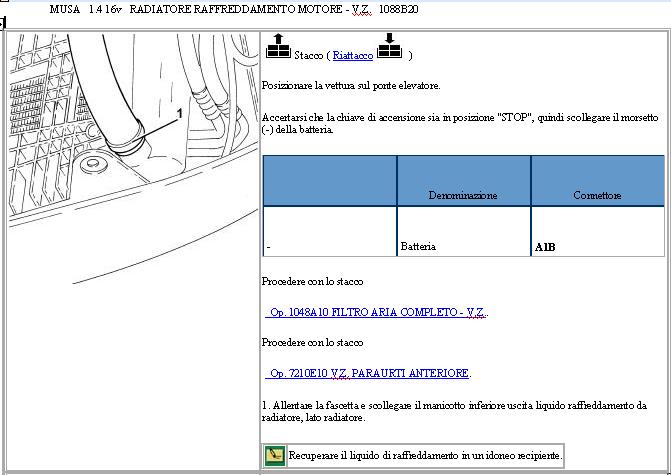Open the Riattacco link

pyautogui.click(x=353, y=56)
